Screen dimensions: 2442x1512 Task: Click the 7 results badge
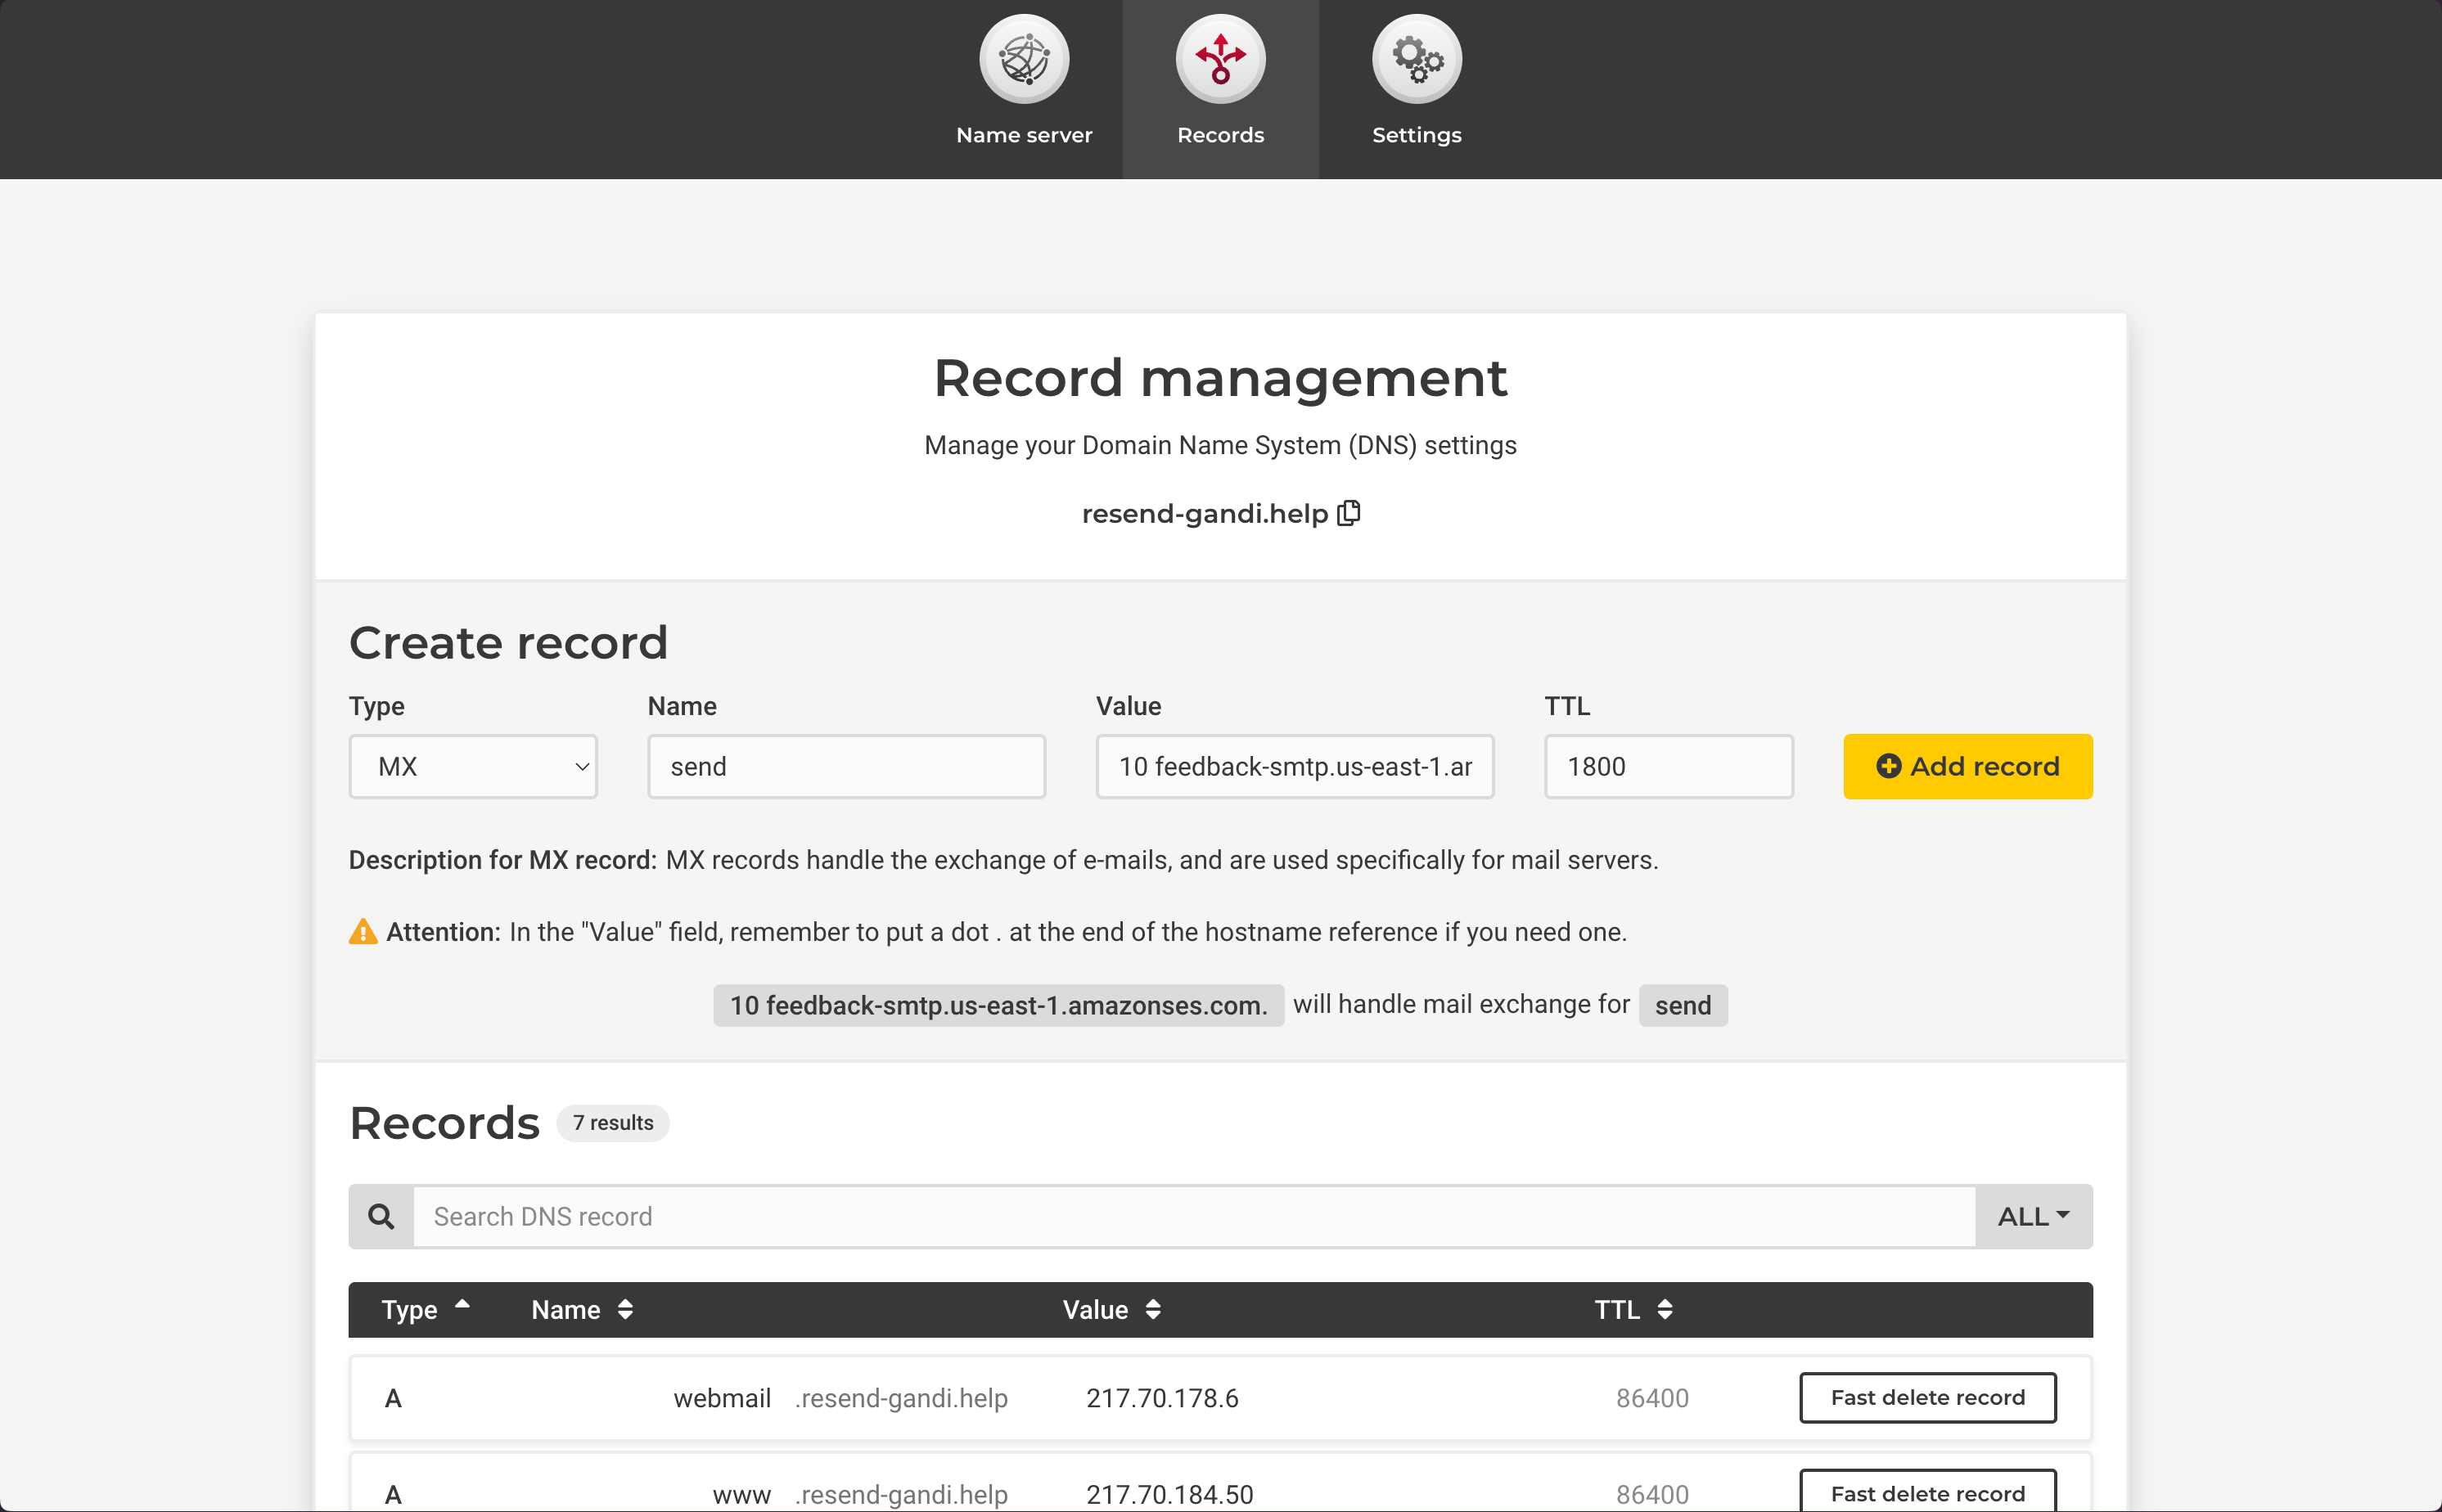pyautogui.click(x=613, y=1123)
